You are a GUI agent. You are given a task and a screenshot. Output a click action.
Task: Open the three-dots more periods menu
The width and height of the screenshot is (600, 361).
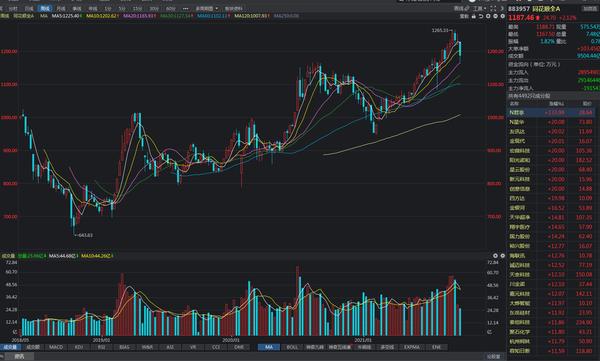[x=185, y=8]
